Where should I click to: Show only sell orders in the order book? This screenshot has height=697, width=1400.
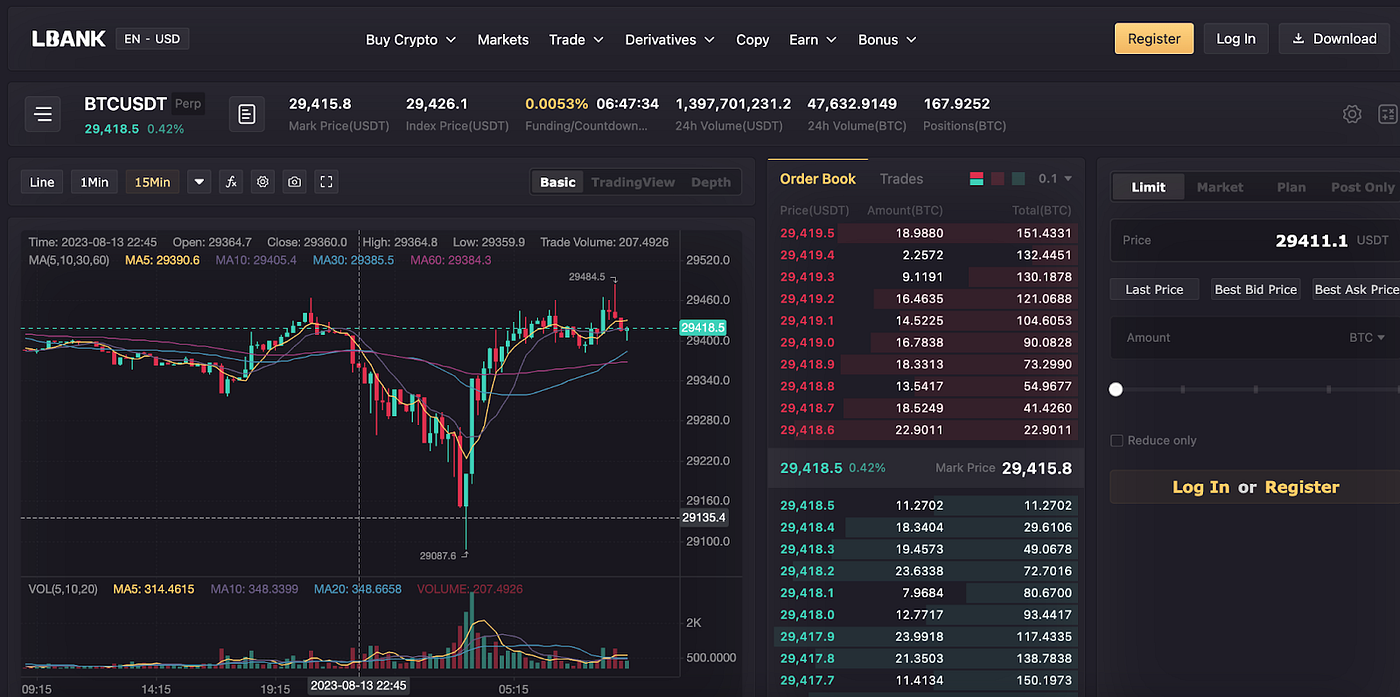(x=997, y=178)
